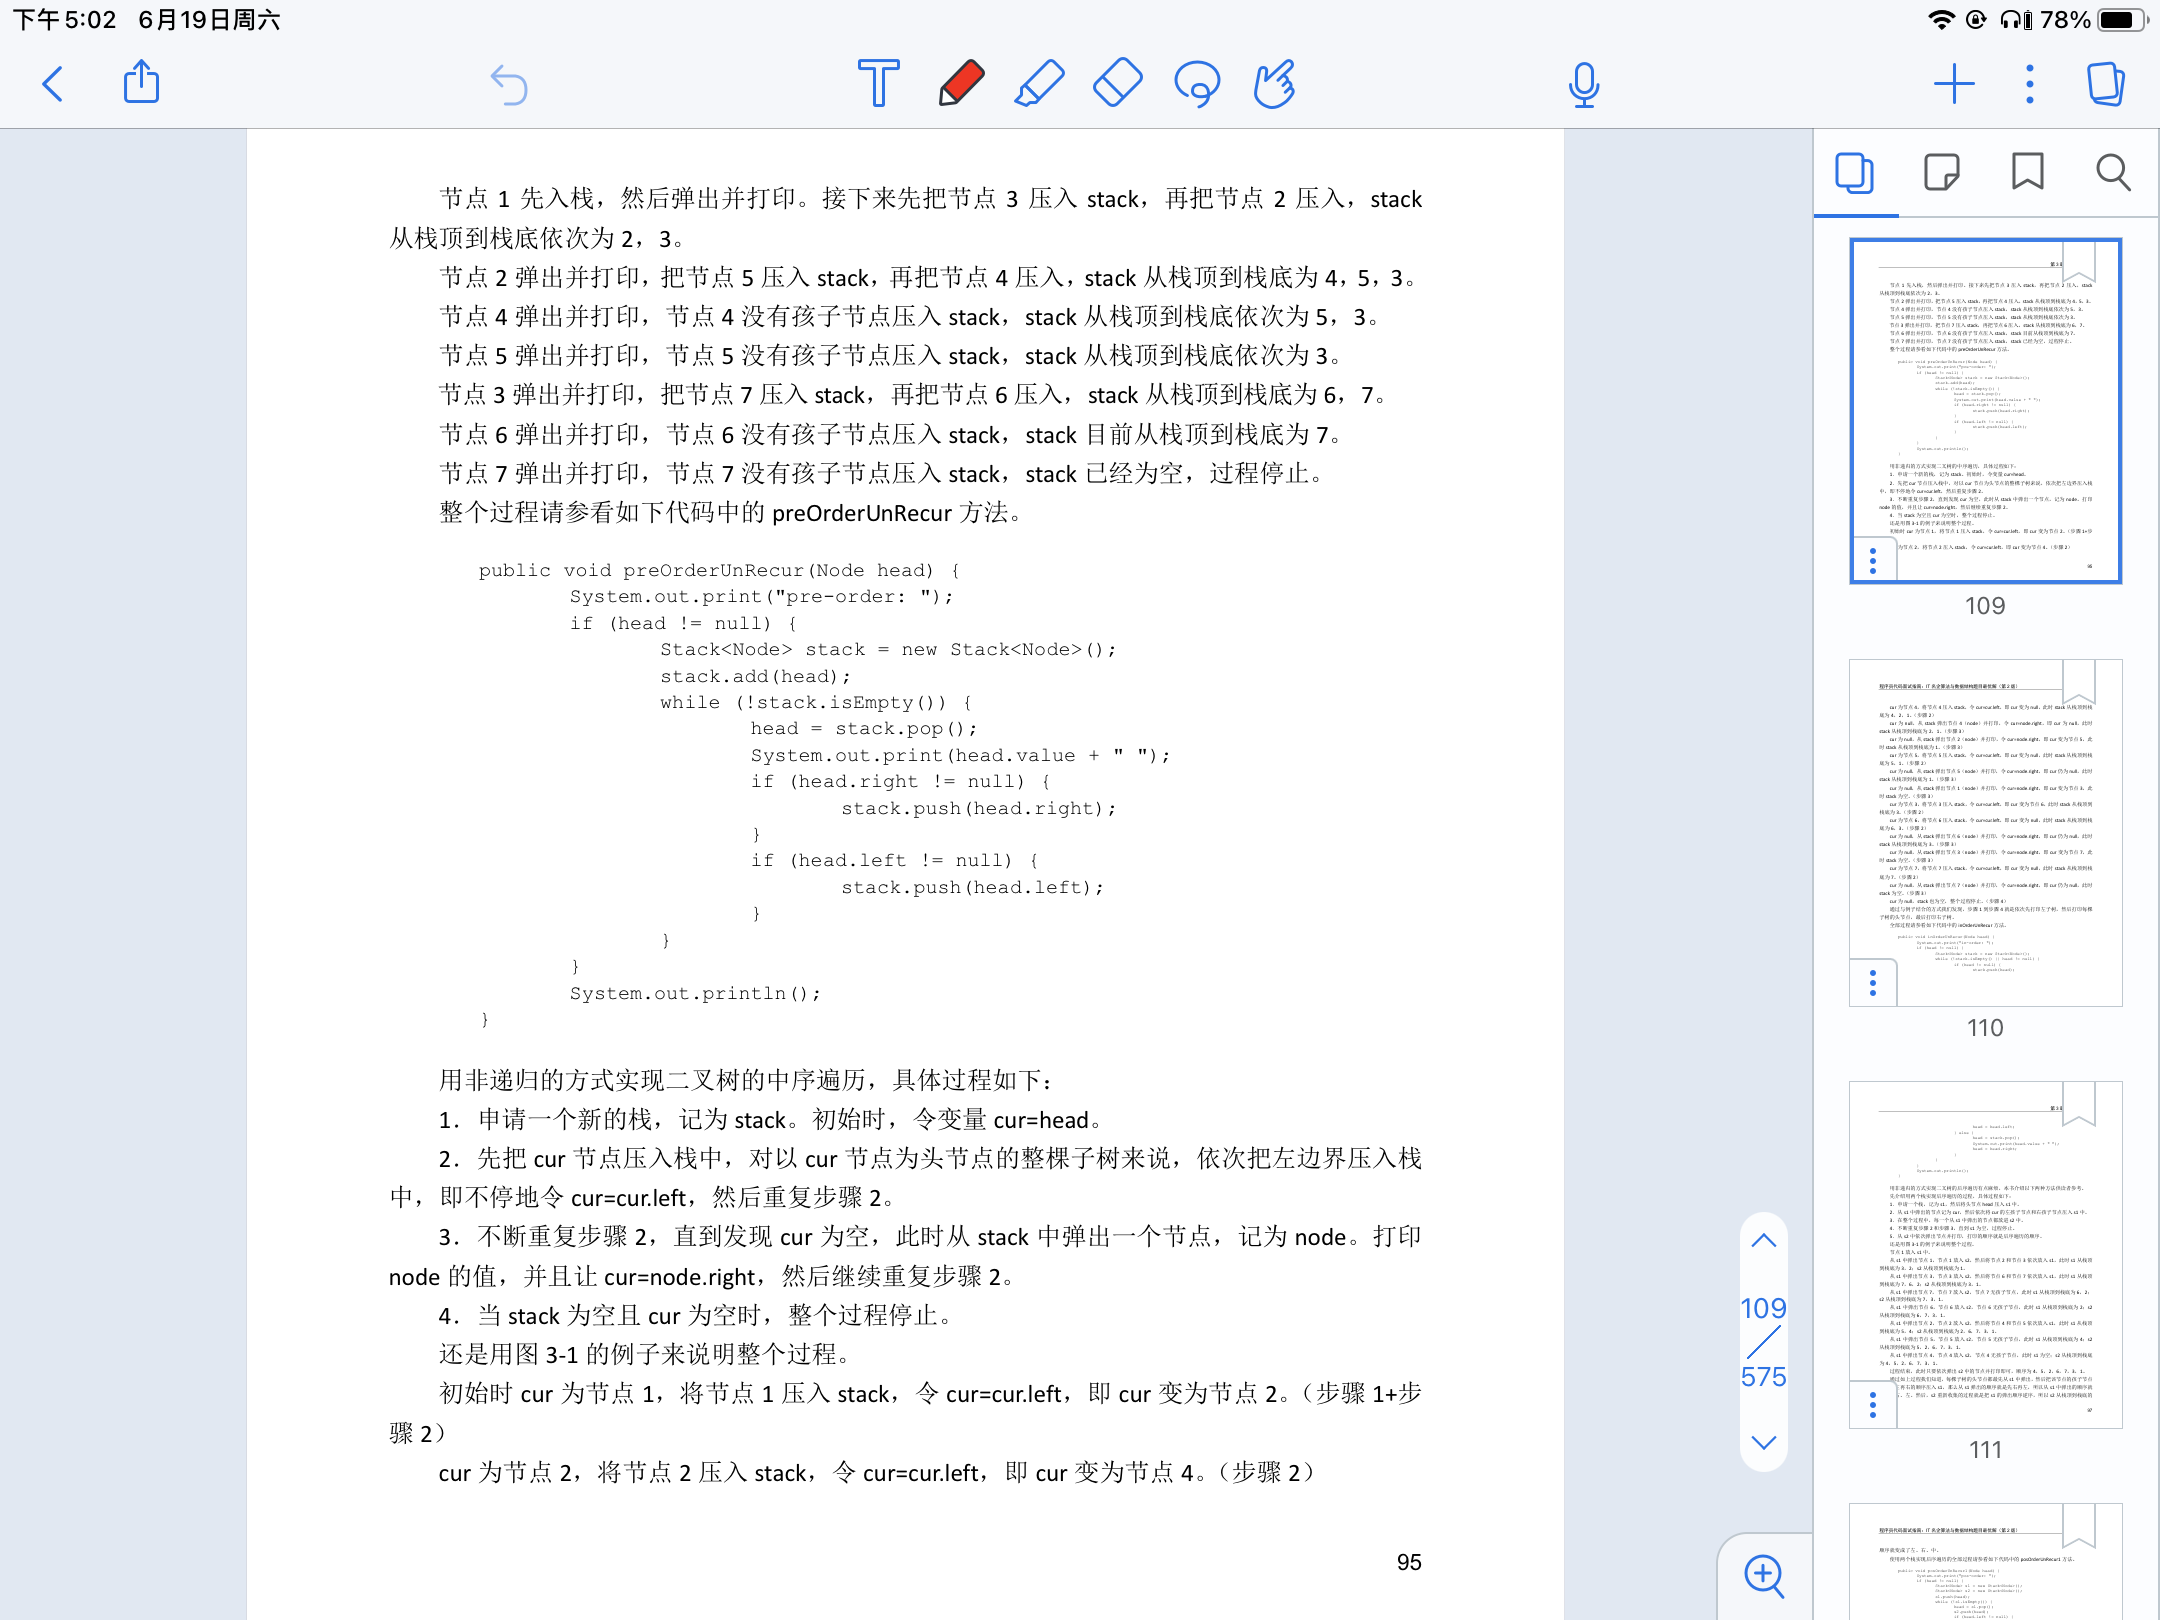Open the three-dot menu on page 109 thumbnail
The height and width of the screenshot is (1620, 2160).
[1873, 560]
